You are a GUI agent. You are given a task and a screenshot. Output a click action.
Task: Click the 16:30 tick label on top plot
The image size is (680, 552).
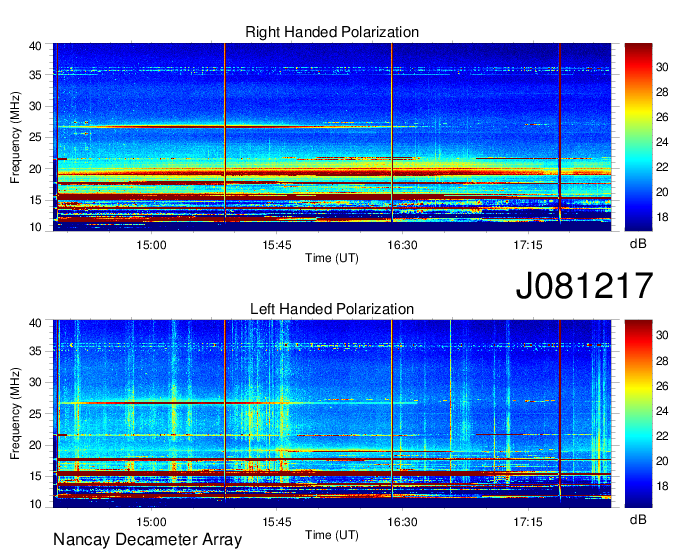(402, 245)
